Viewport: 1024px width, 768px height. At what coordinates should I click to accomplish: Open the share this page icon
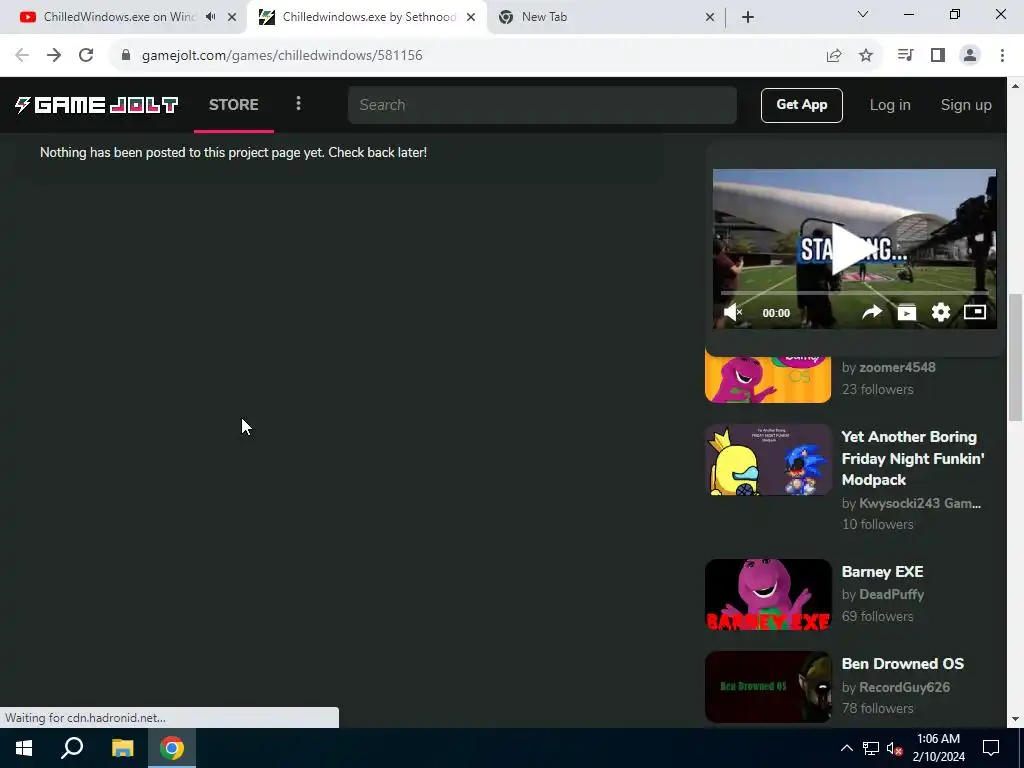(x=834, y=56)
